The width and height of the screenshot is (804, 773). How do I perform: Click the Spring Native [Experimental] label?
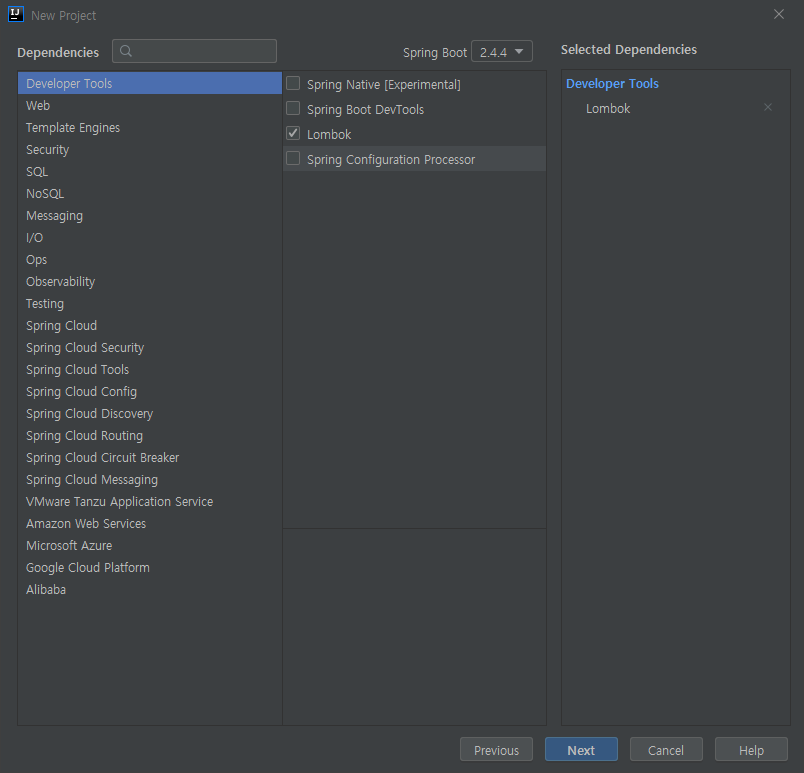point(384,85)
